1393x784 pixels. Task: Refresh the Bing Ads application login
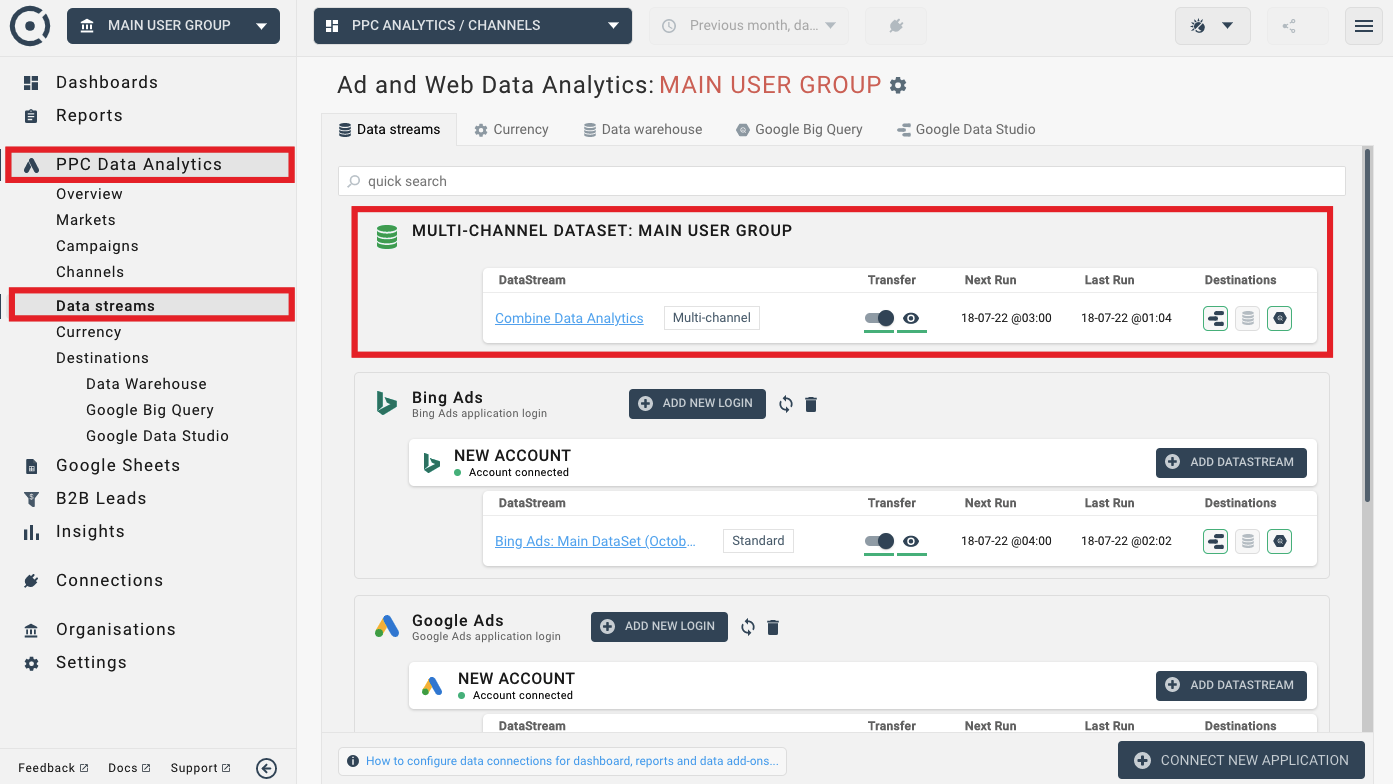click(x=786, y=404)
